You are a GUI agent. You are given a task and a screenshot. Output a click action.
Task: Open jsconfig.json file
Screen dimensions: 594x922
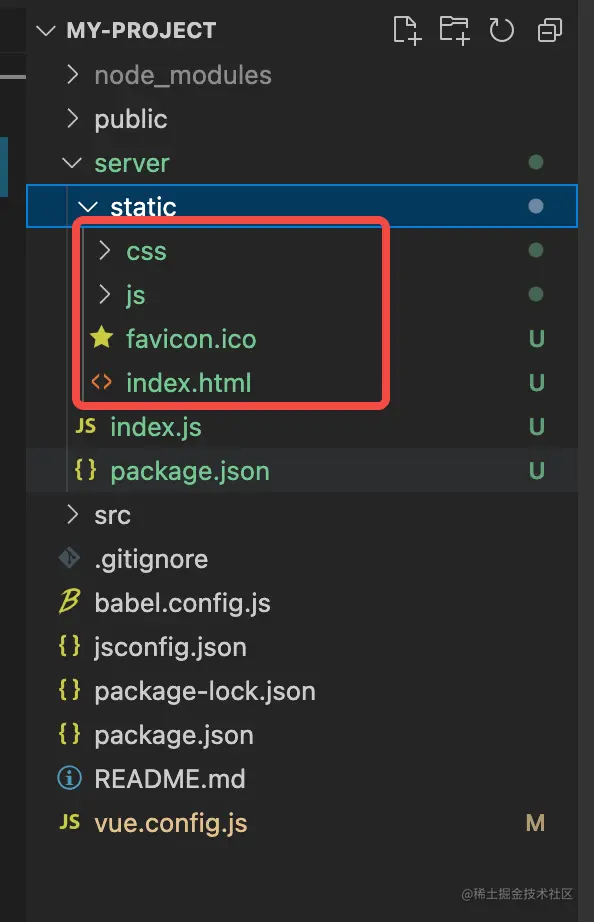pyautogui.click(x=302, y=646)
